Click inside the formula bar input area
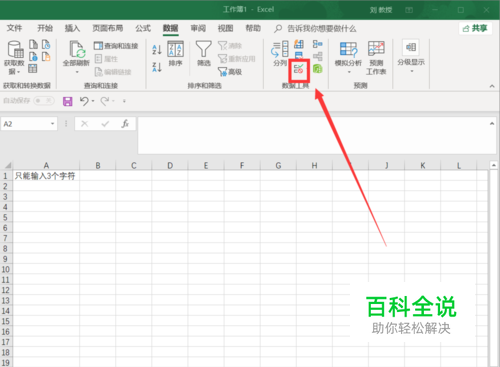500x367 pixels. click(x=312, y=135)
